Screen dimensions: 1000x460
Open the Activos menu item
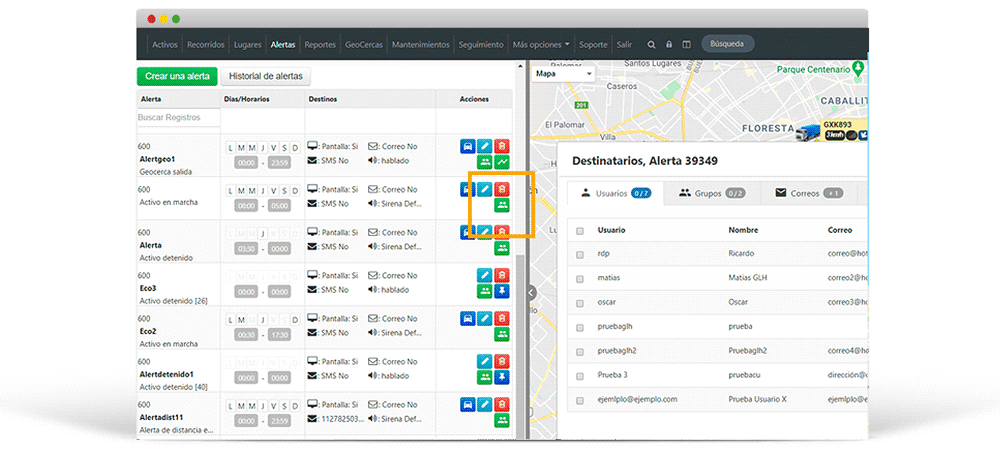pos(165,45)
